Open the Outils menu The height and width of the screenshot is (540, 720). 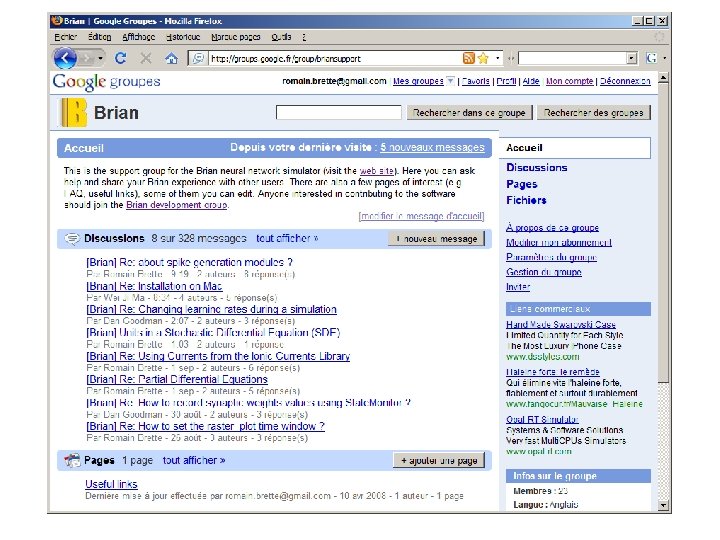click(x=281, y=37)
